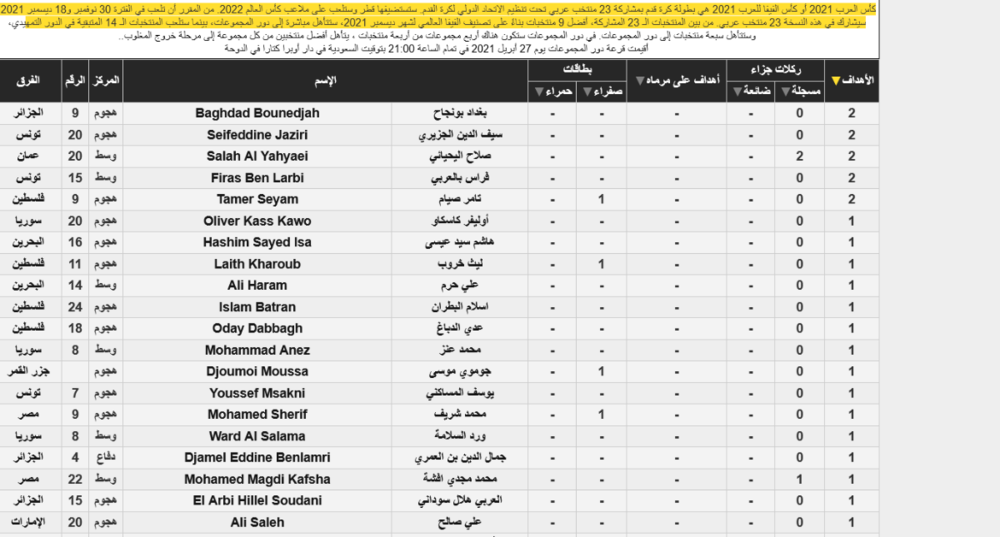This screenshot has width=1000, height=537.
Task: Click the Arabic name علي حرم
Action: pyautogui.click(x=460, y=286)
